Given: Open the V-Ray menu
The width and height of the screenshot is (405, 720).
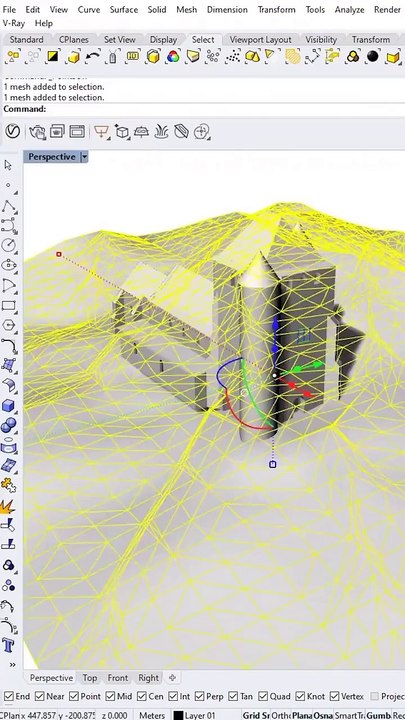Looking at the screenshot, I should click(14, 23).
